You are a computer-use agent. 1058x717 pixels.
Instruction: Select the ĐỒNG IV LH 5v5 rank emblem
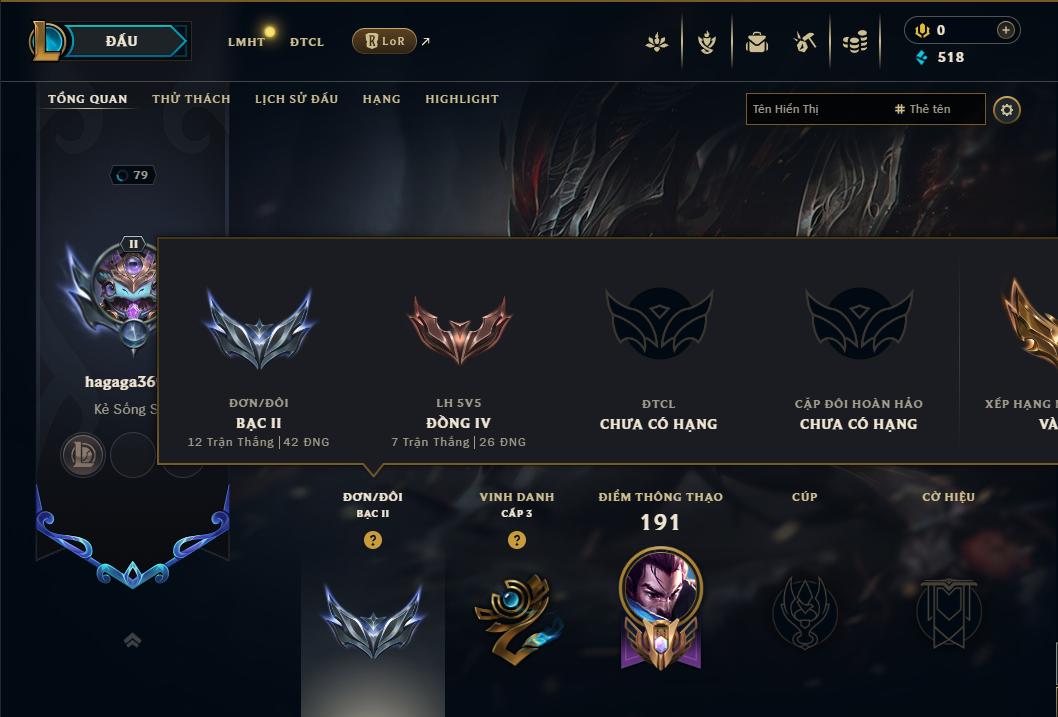click(459, 329)
